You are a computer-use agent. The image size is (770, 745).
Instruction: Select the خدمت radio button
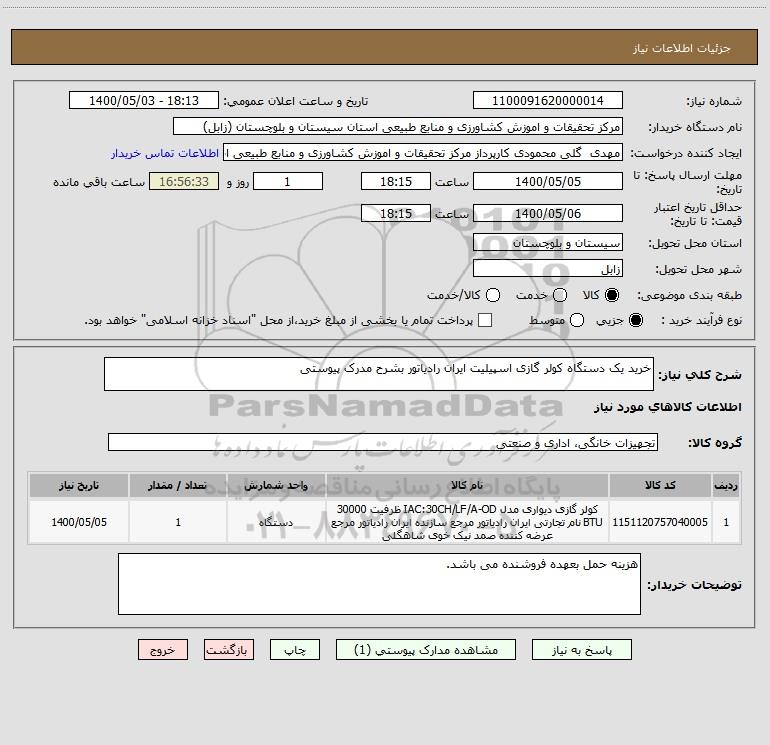[x=560, y=295]
